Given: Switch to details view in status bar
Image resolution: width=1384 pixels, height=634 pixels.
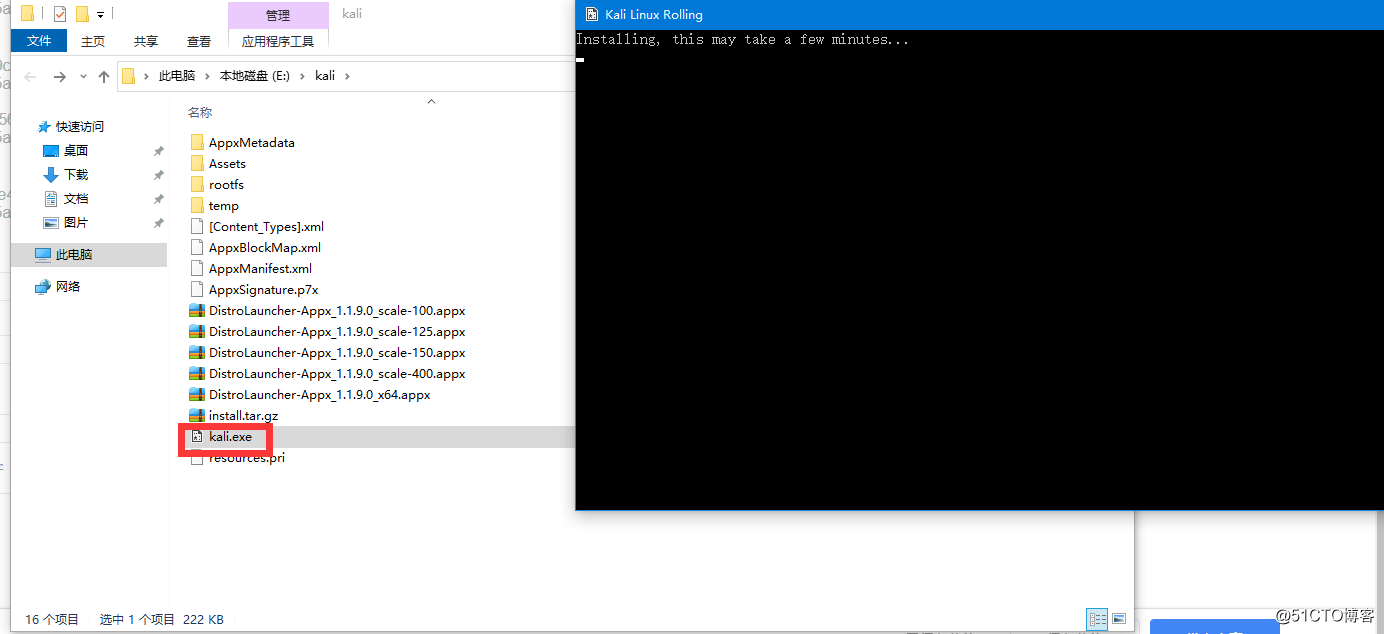Looking at the screenshot, I should click(x=1097, y=619).
